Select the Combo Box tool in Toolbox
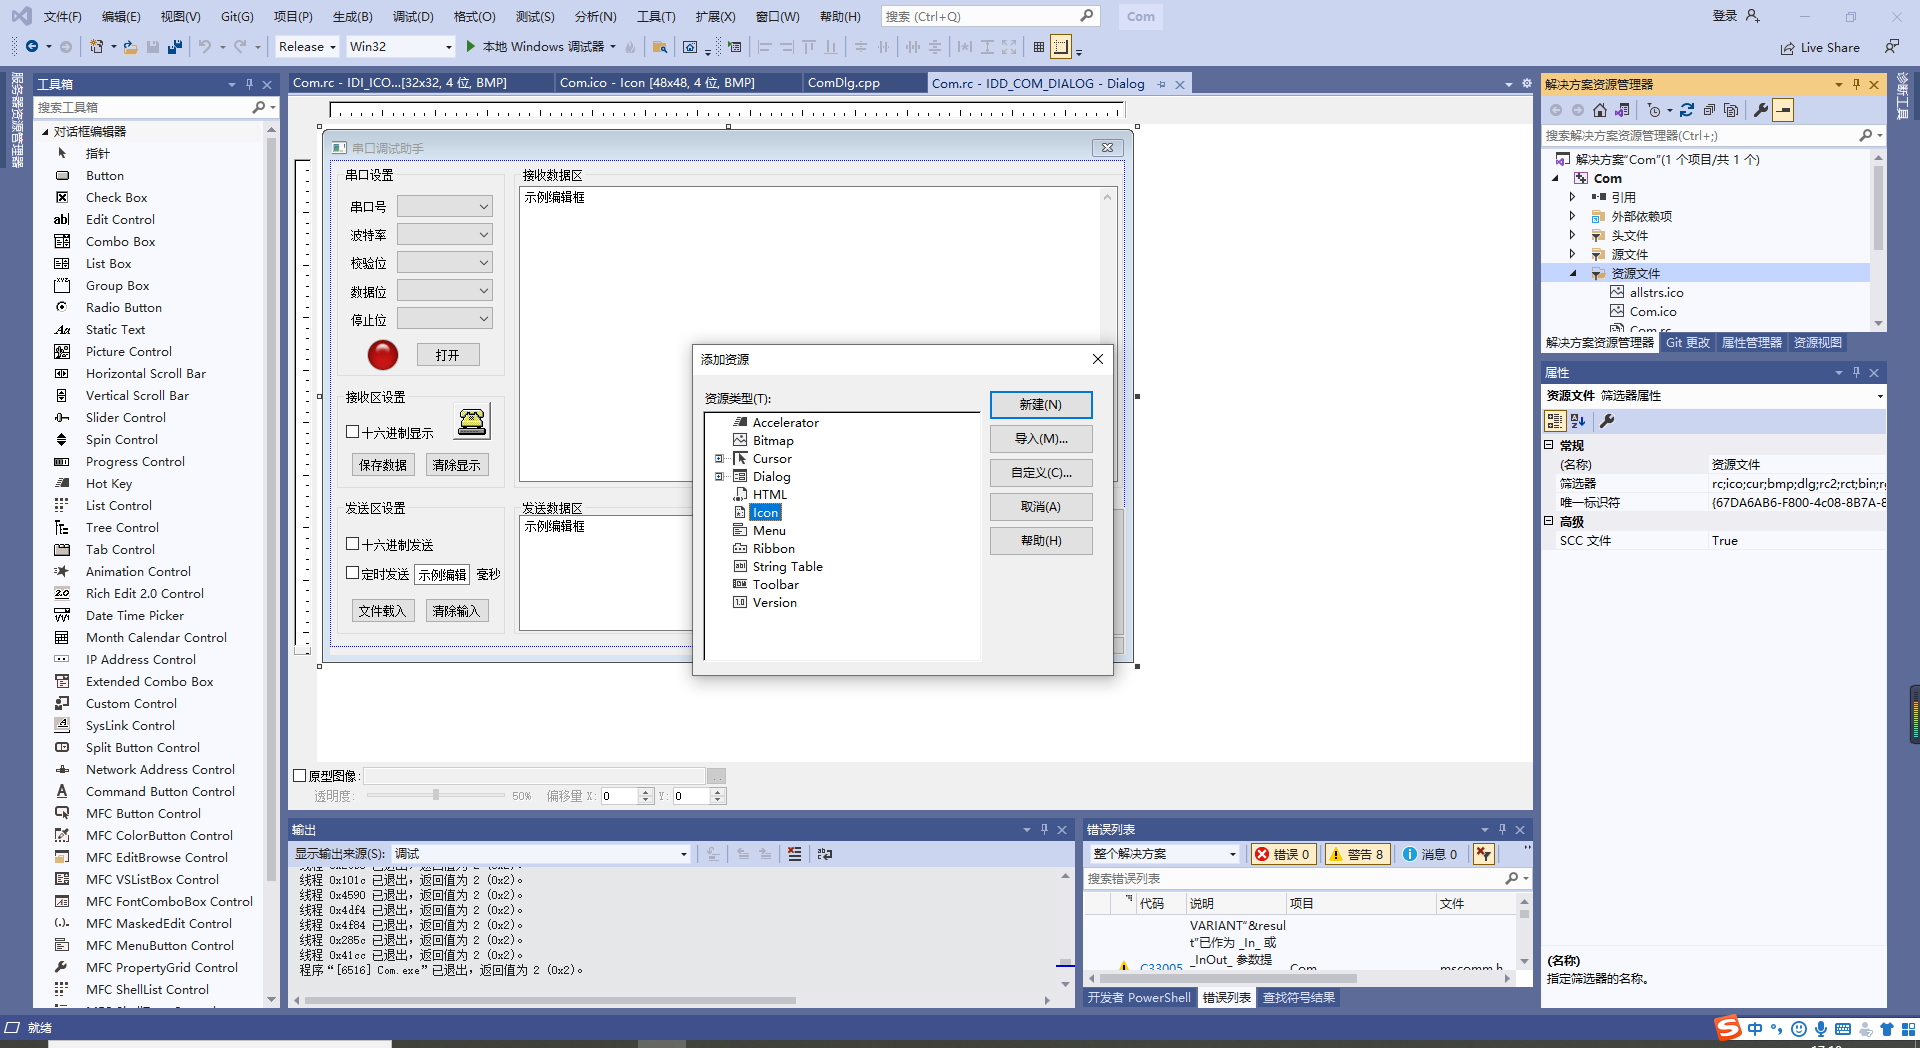The height and width of the screenshot is (1048, 1920). tap(120, 241)
